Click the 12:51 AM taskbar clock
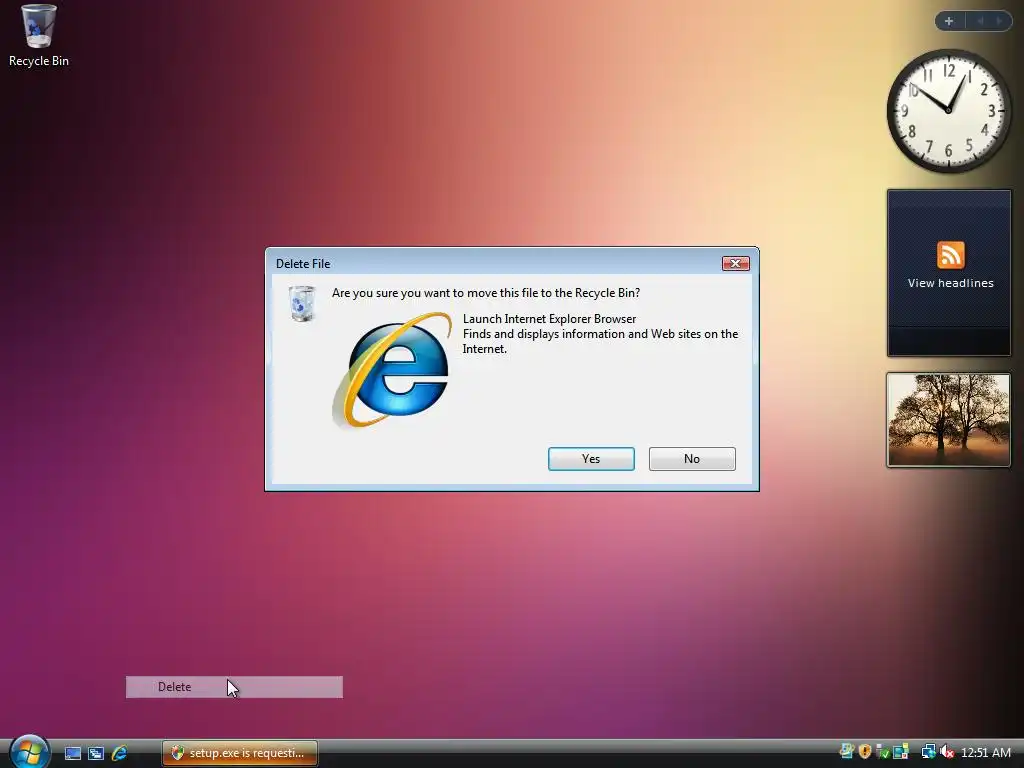Screen dimensions: 1024x768 click(986, 752)
